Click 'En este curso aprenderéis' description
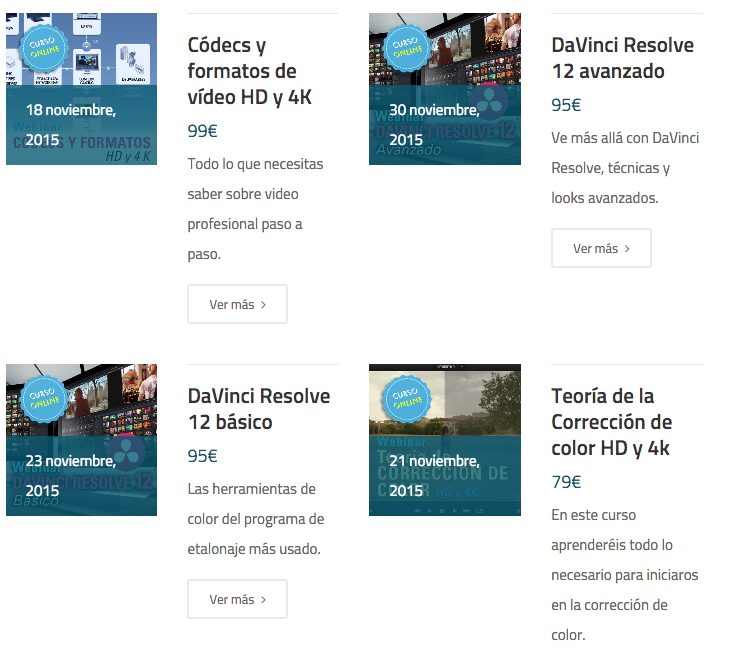This screenshot has height=657, width=730. tap(625, 575)
